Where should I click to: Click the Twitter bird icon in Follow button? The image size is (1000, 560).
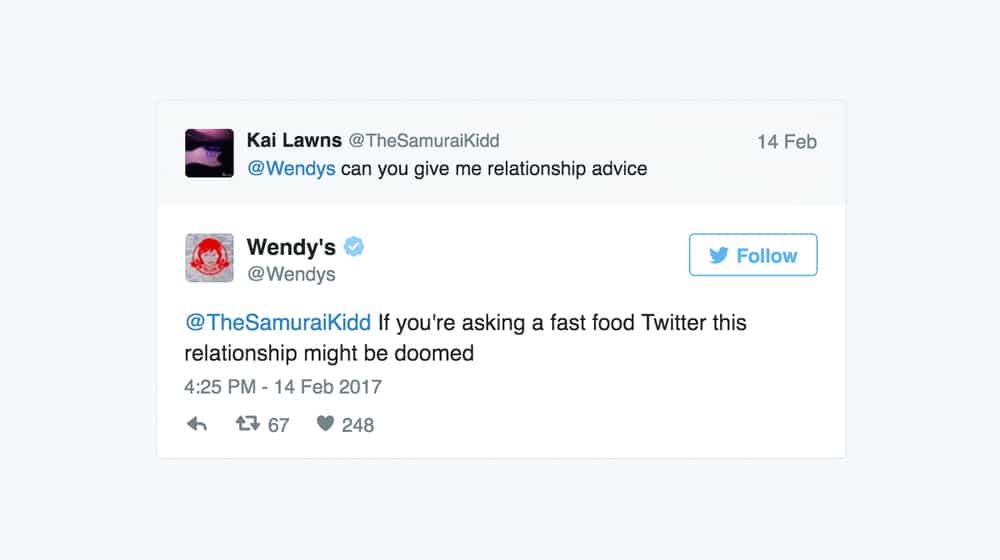point(718,255)
